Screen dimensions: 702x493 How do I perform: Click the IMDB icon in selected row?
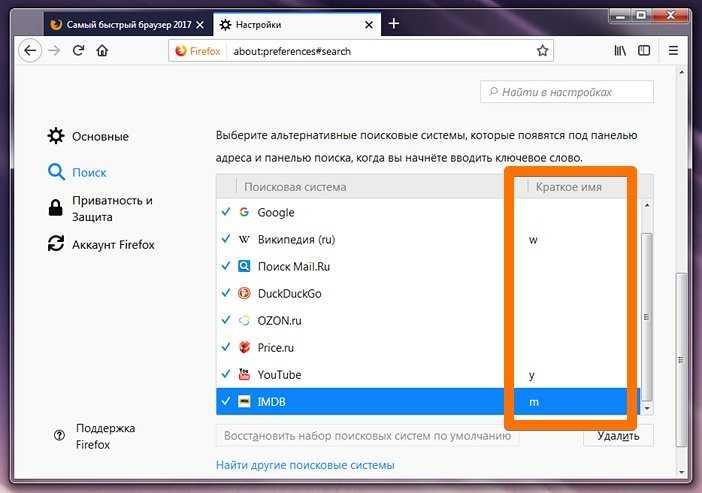pos(244,401)
